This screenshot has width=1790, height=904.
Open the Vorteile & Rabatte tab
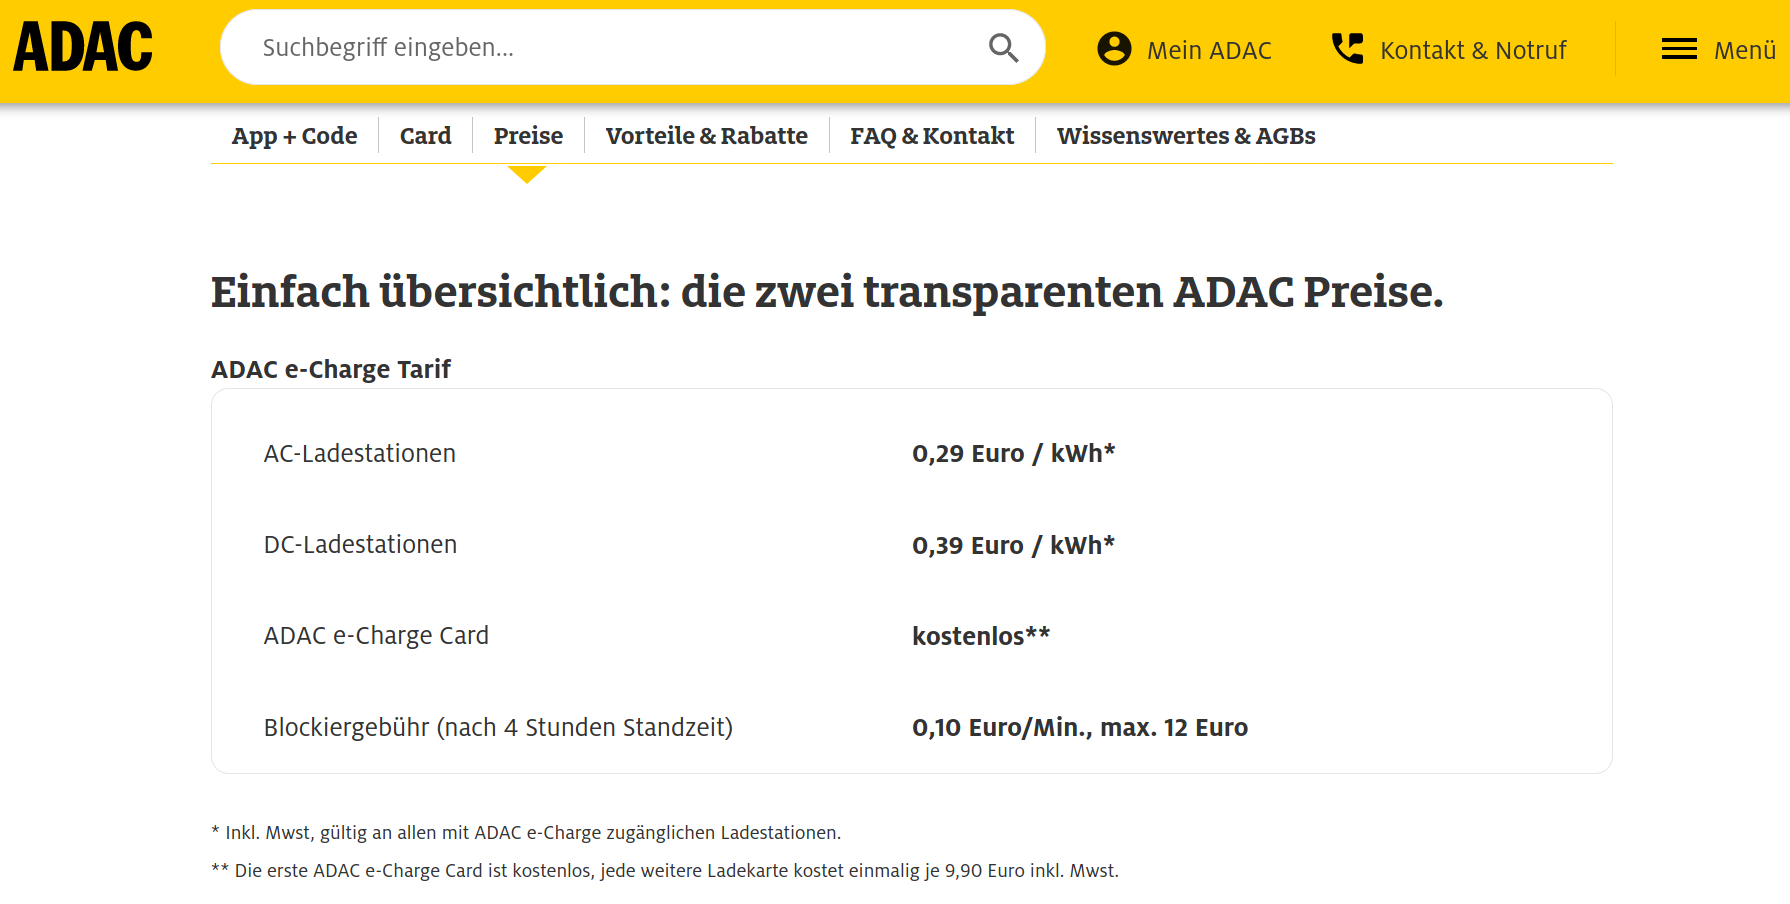point(706,136)
